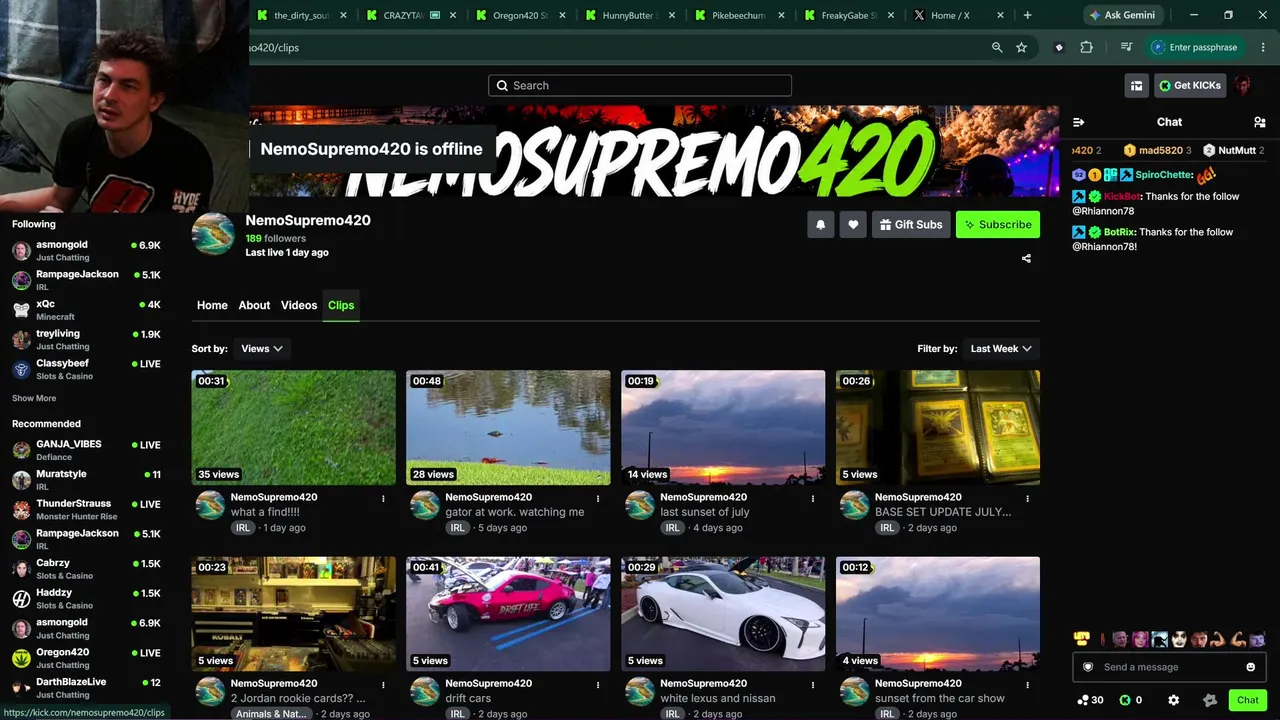This screenshot has width=1280, height=720.
Task: Open options for 'drift cars' clip
Action: 598,684
